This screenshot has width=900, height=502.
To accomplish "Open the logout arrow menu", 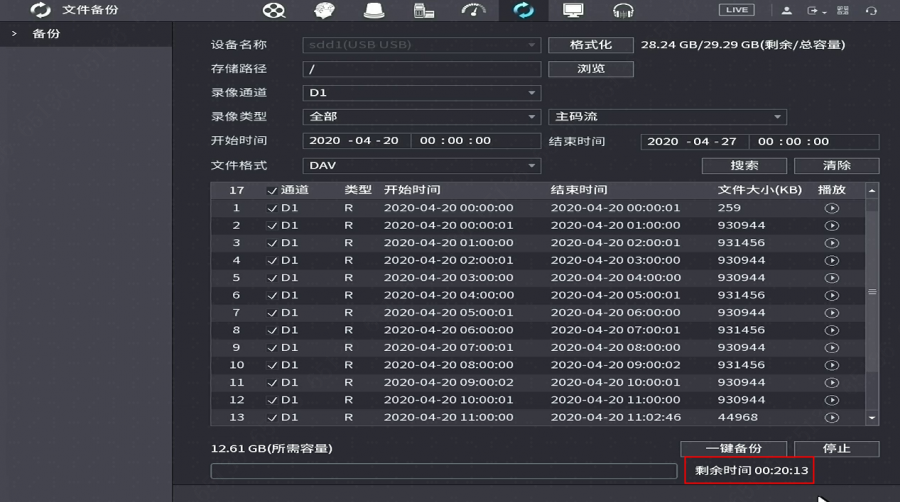I will pos(816,10).
